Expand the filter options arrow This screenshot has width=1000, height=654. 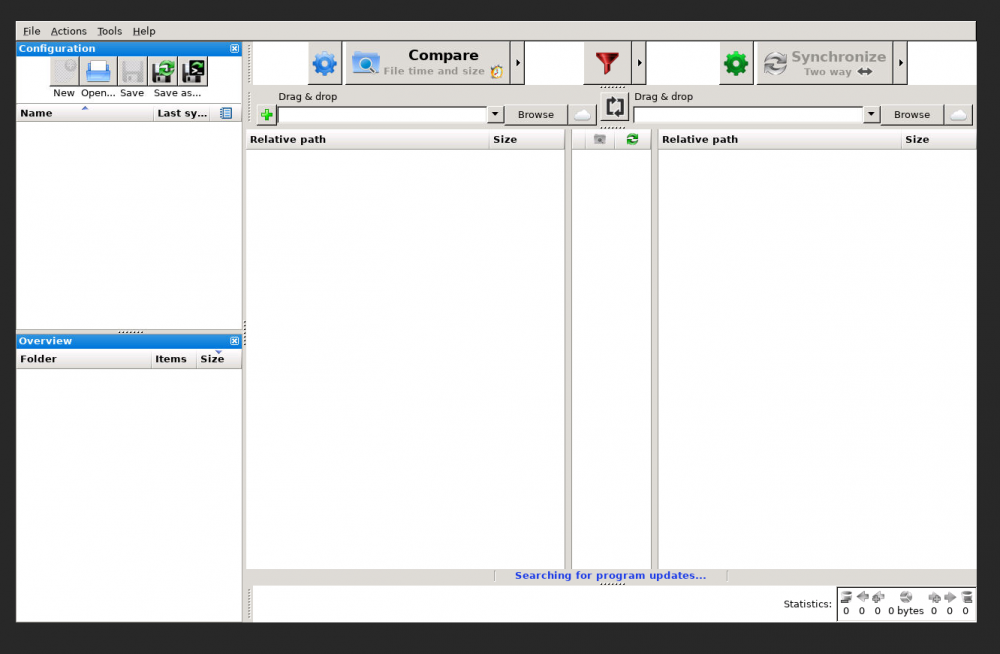[639, 63]
